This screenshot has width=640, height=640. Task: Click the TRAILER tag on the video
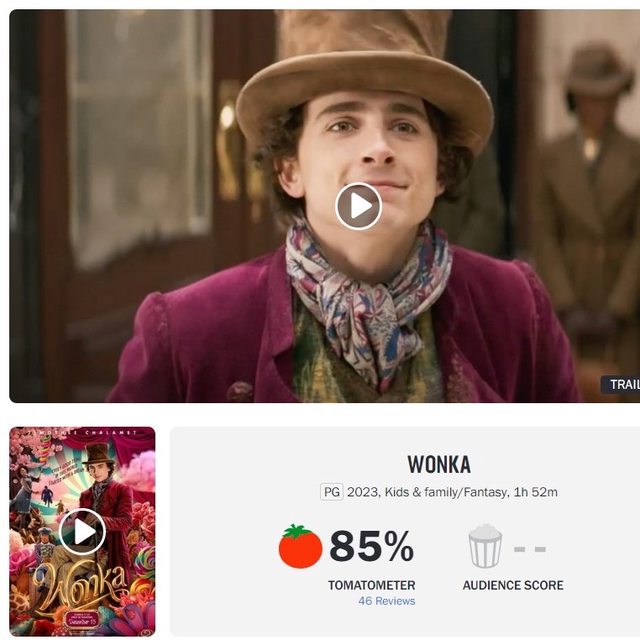tap(620, 384)
